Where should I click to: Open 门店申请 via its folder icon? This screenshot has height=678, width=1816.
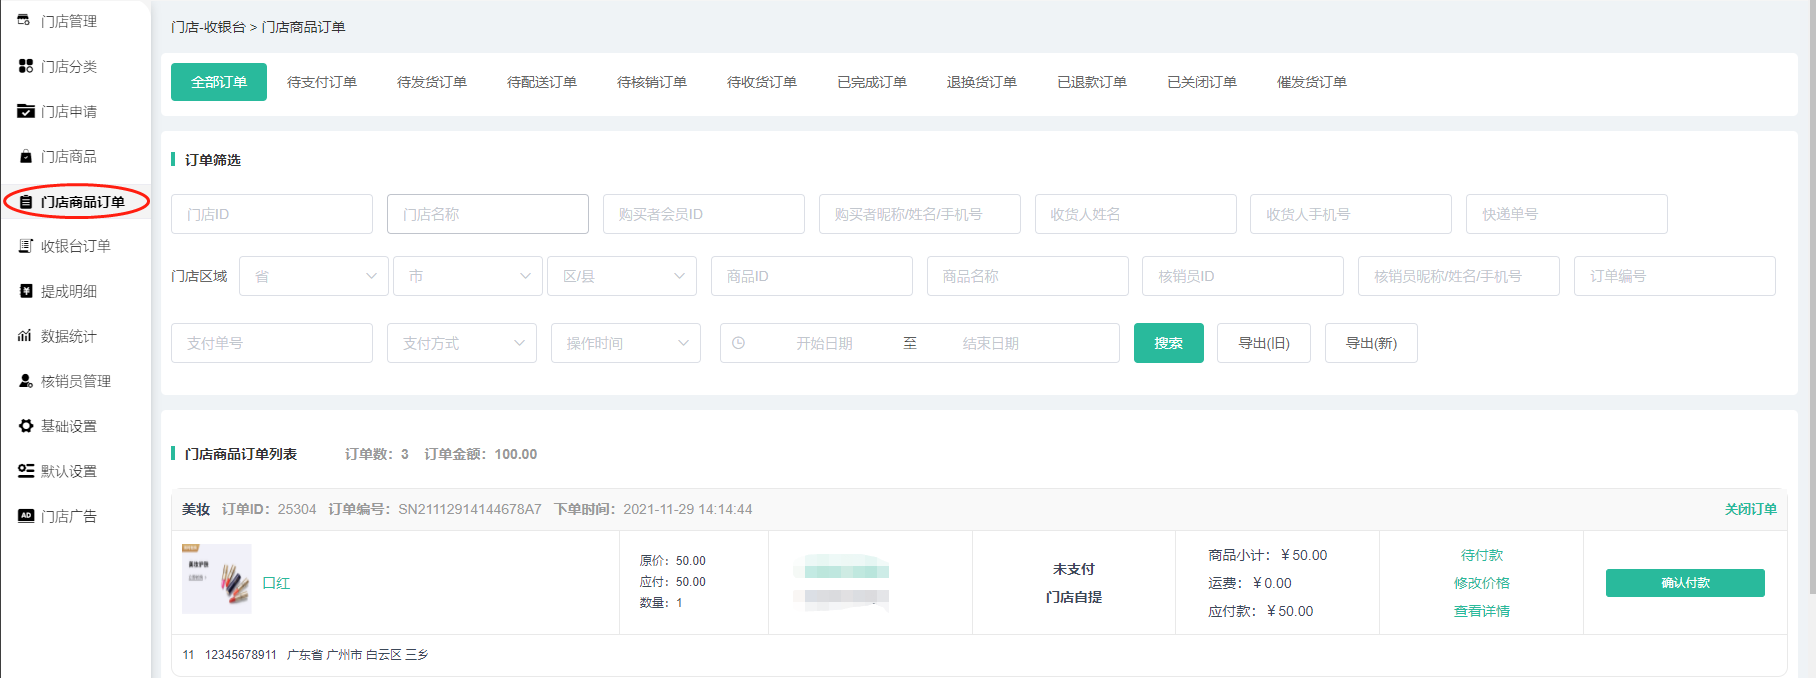[x=26, y=111]
